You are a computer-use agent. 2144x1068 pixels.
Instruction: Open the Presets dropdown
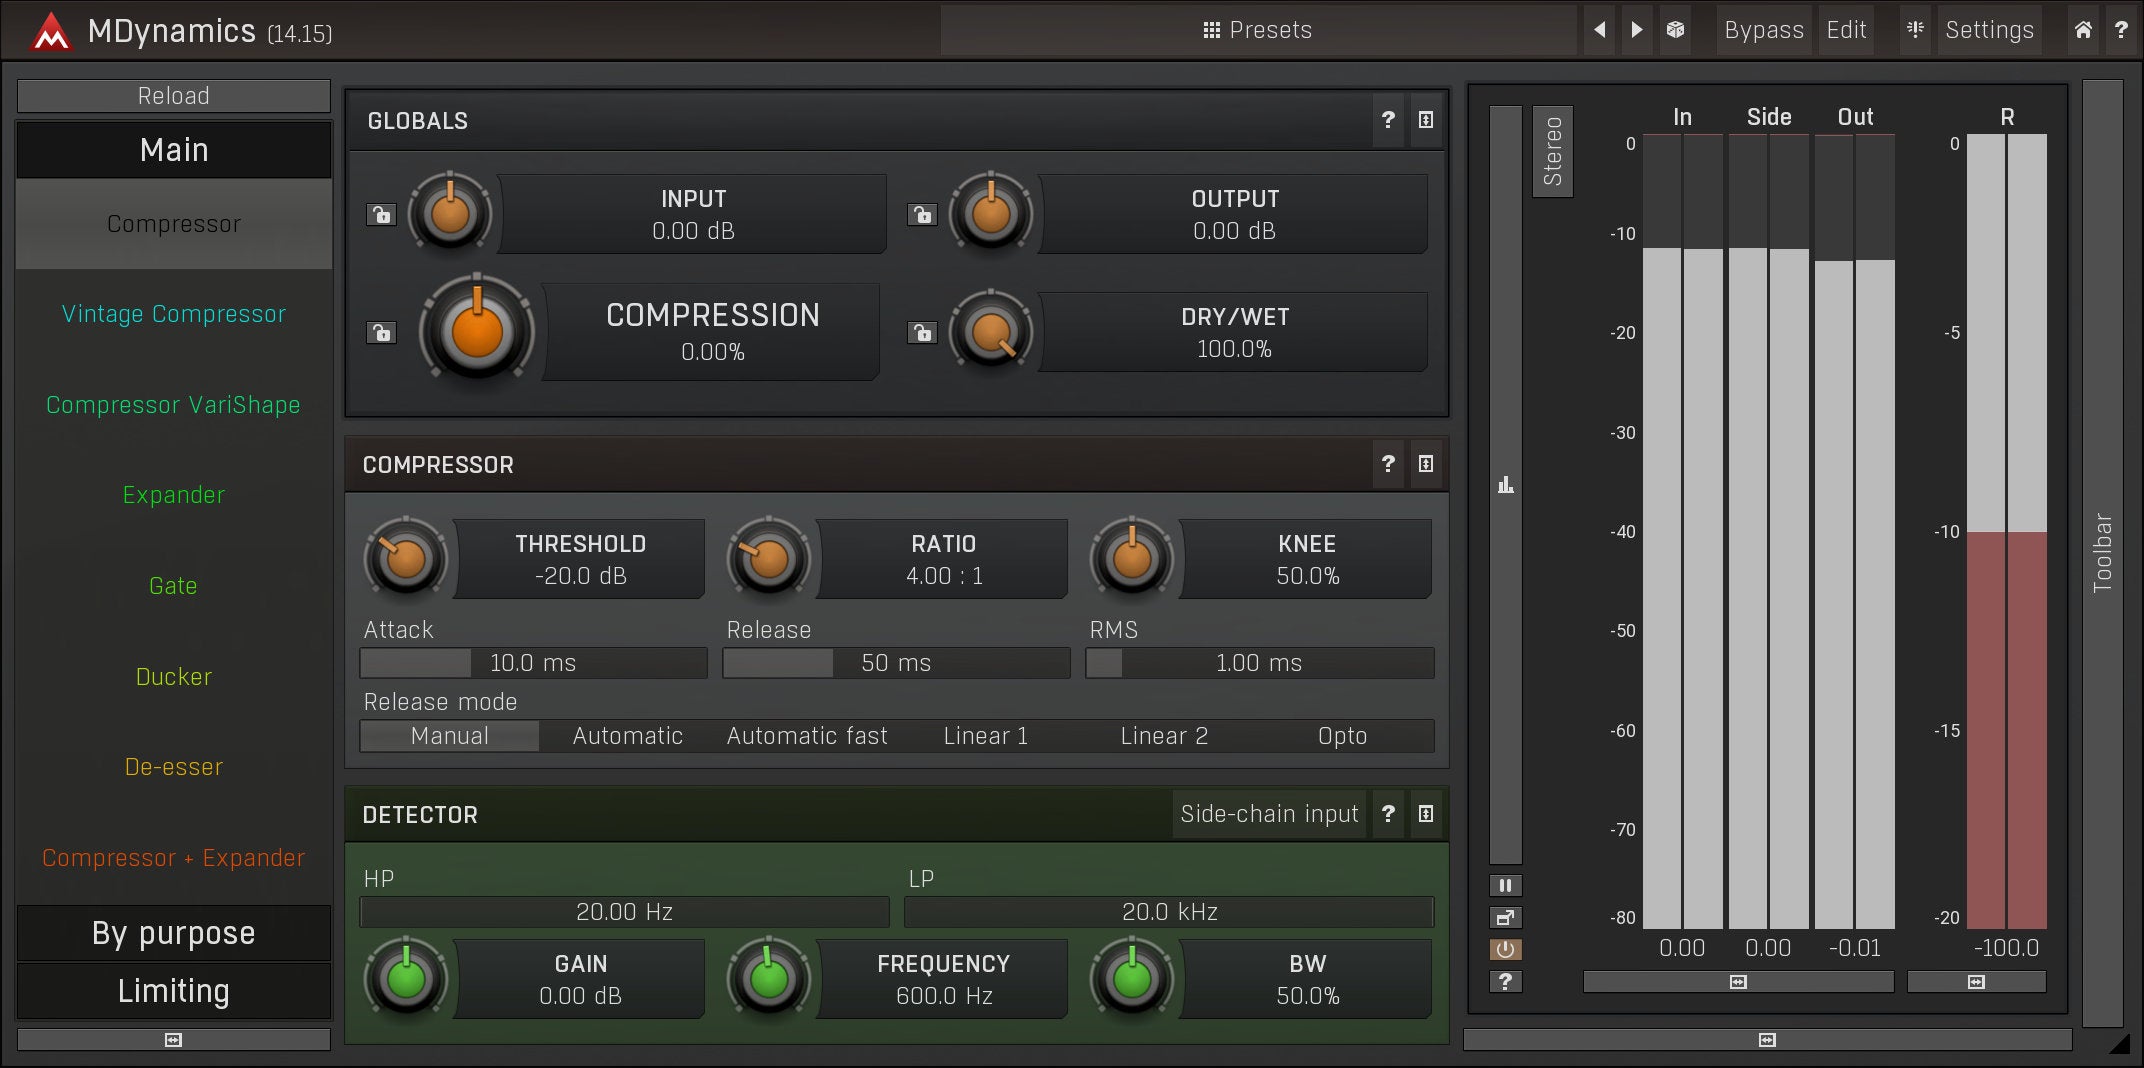pyautogui.click(x=1257, y=30)
